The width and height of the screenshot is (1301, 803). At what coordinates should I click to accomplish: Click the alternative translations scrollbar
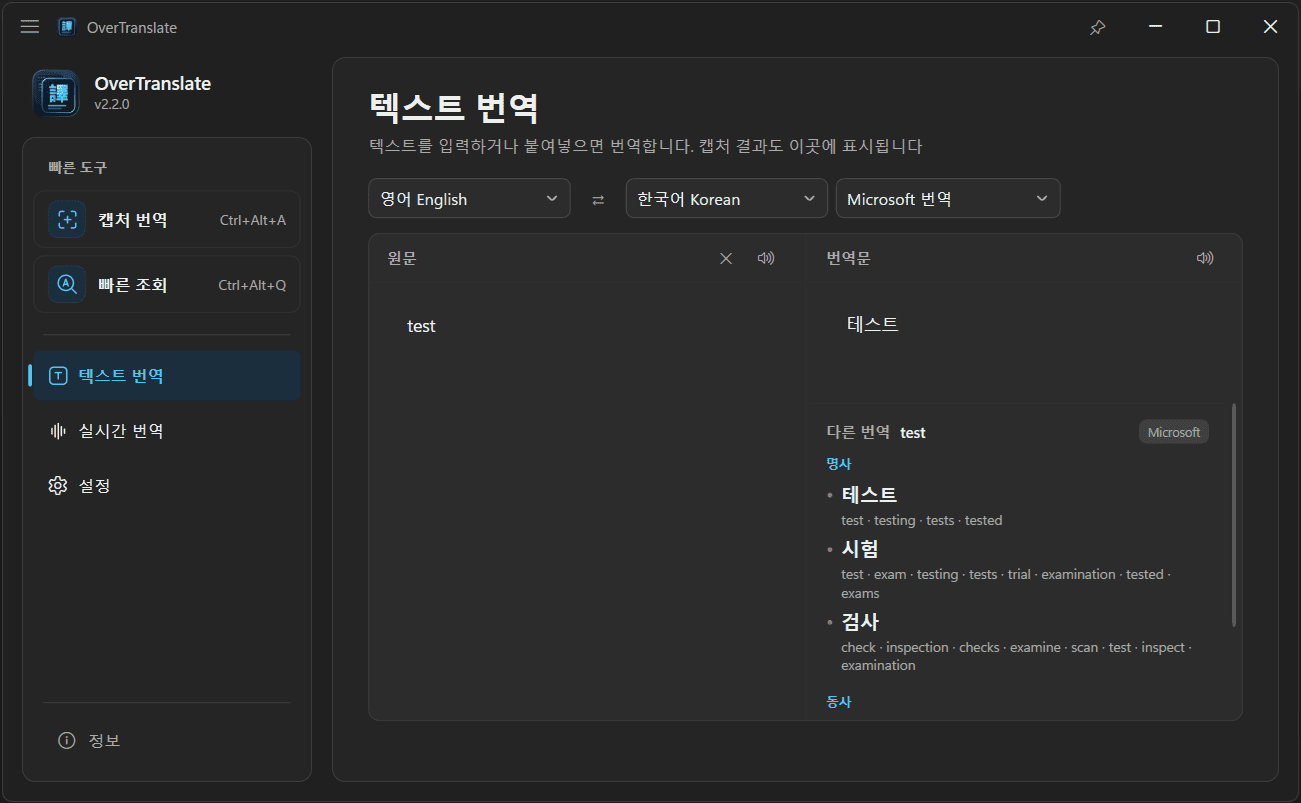pos(1234,515)
